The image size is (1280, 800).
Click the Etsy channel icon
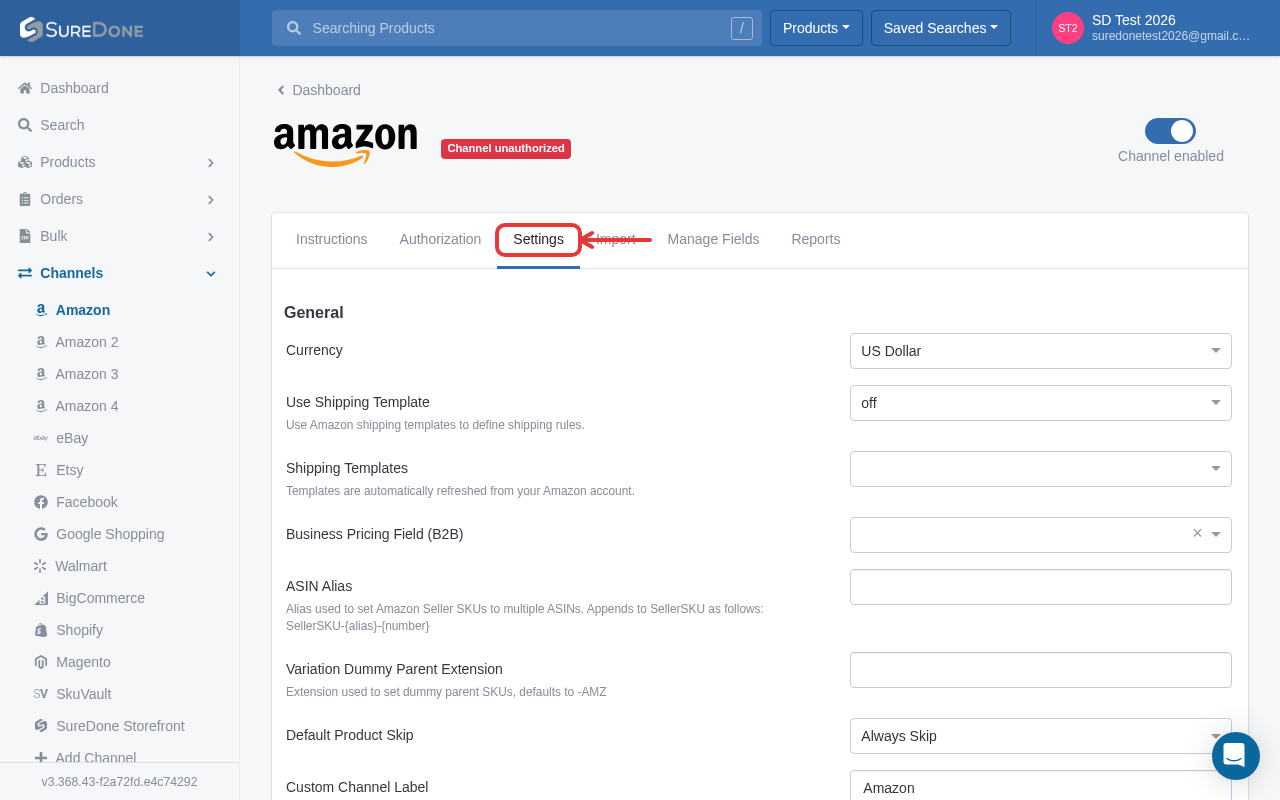tap(41, 470)
